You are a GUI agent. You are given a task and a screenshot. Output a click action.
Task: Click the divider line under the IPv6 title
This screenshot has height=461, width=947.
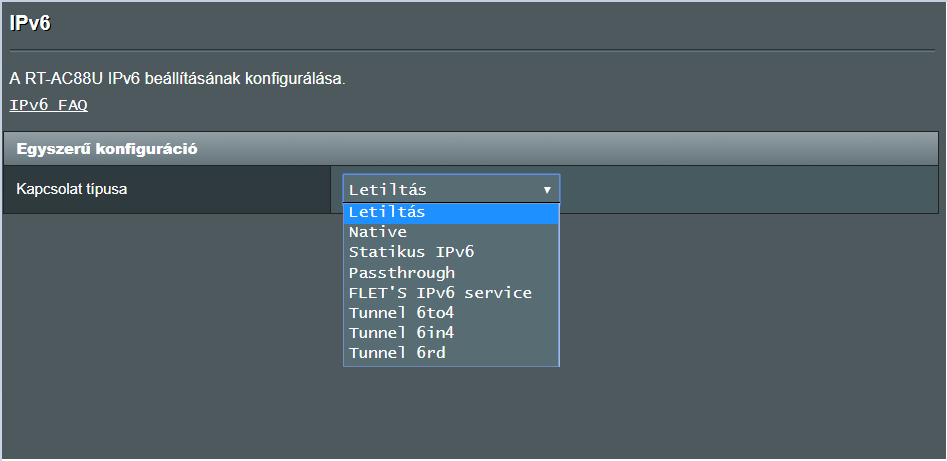[x=472, y=50]
